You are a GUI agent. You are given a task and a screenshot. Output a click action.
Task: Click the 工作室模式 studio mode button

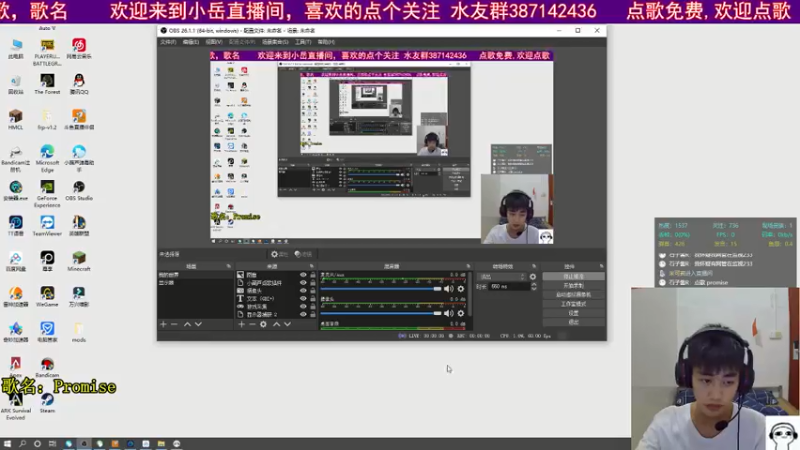pos(573,304)
